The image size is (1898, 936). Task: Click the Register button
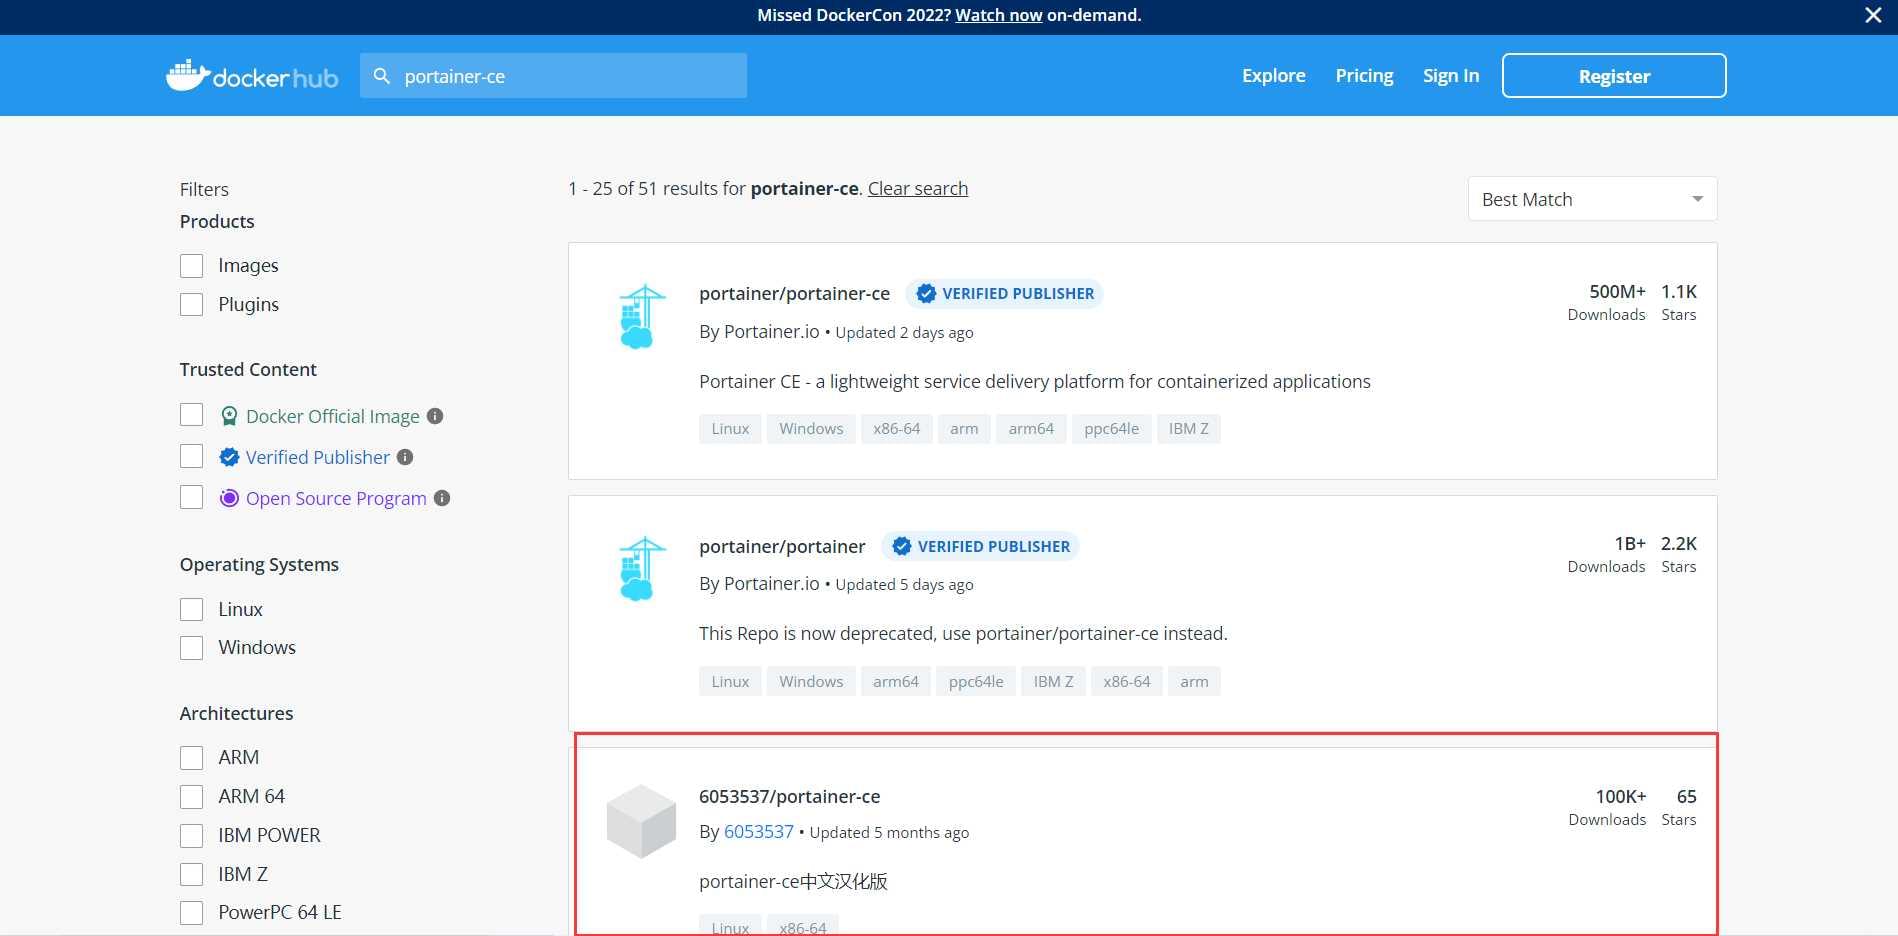pos(1613,76)
